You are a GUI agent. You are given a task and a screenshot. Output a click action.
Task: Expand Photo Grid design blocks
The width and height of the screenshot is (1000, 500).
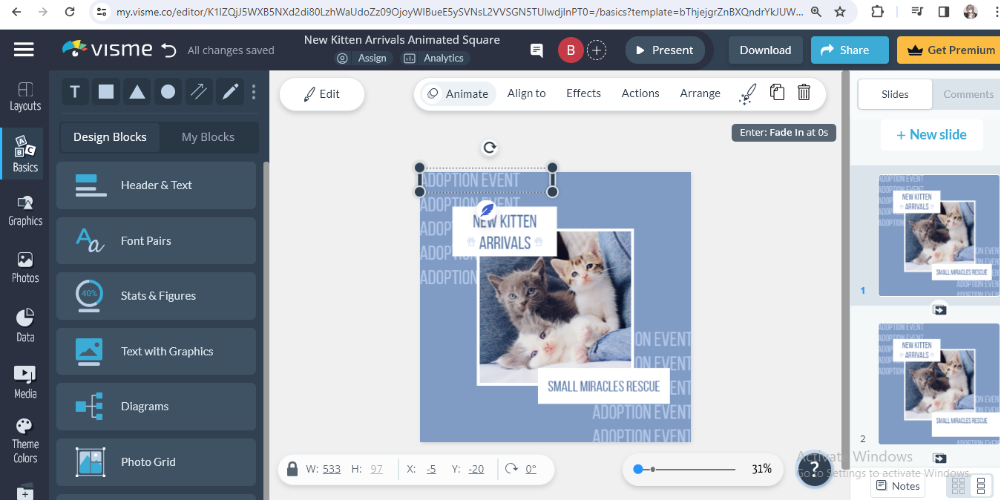point(156,462)
